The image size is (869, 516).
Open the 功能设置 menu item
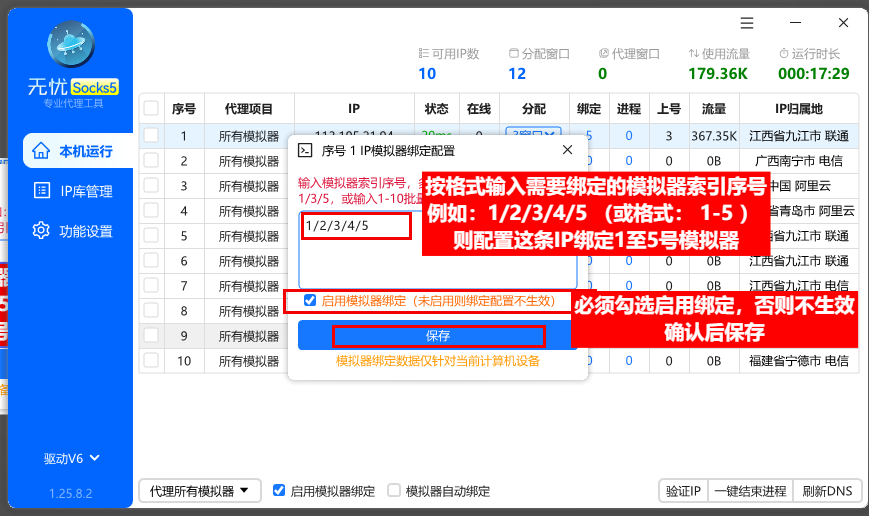[85, 231]
